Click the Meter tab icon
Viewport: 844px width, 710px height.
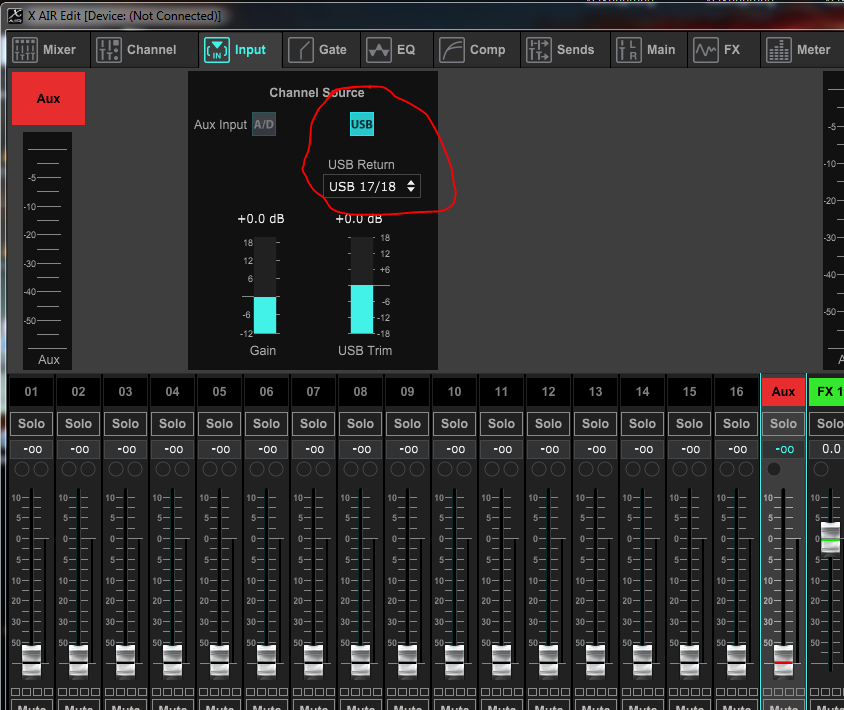click(x=779, y=50)
